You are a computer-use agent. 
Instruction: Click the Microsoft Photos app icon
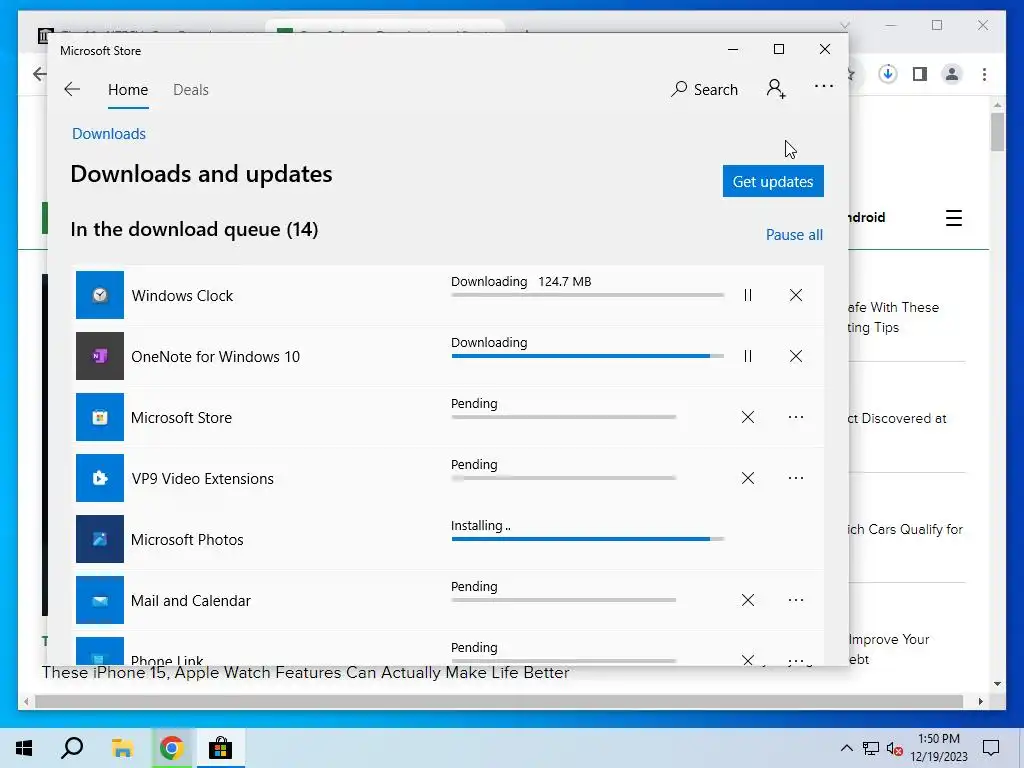pos(100,539)
